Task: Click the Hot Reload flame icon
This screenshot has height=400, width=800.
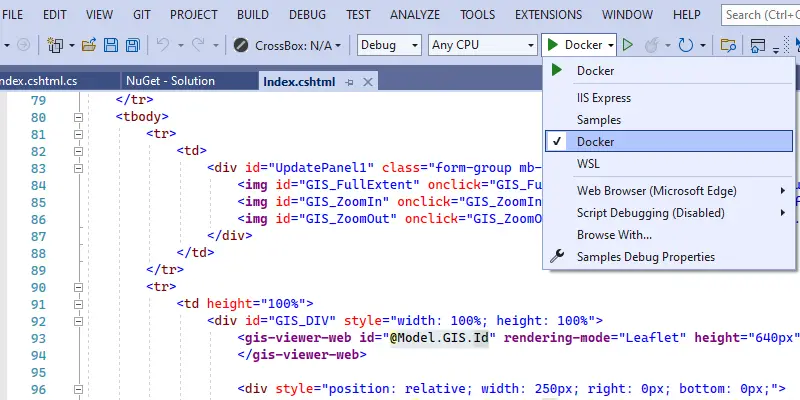Action: coord(652,45)
